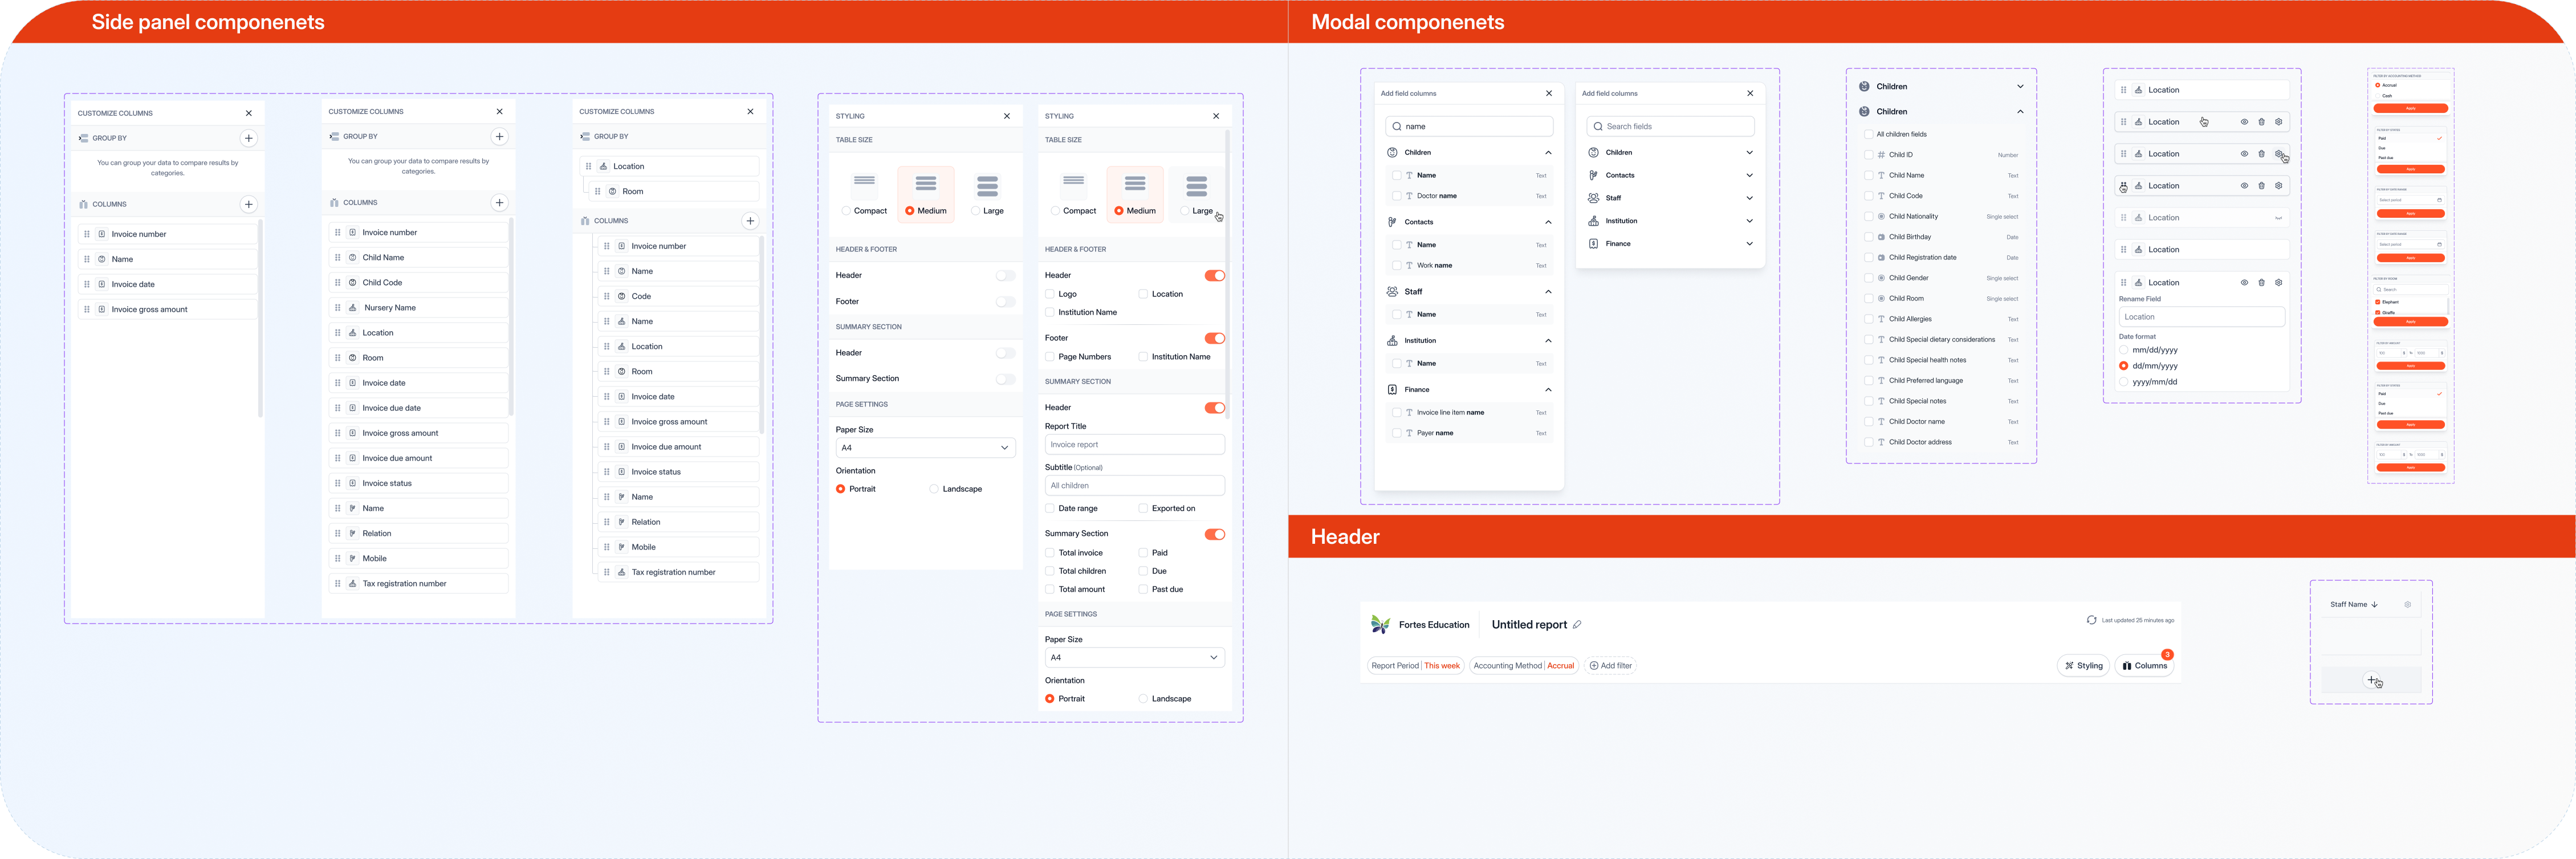The height and width of the screenshot is (859, 2576).
Task: Open the Styling button in the header
Action: coord(2083,666)
